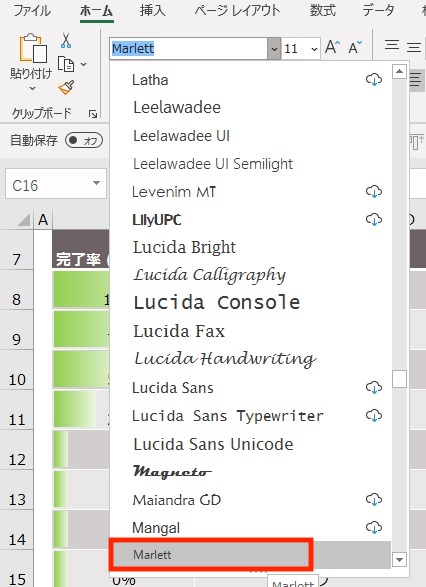Toggle the AutoSave switch
Viewport: 426px width, 587px height.
point(83,140)
